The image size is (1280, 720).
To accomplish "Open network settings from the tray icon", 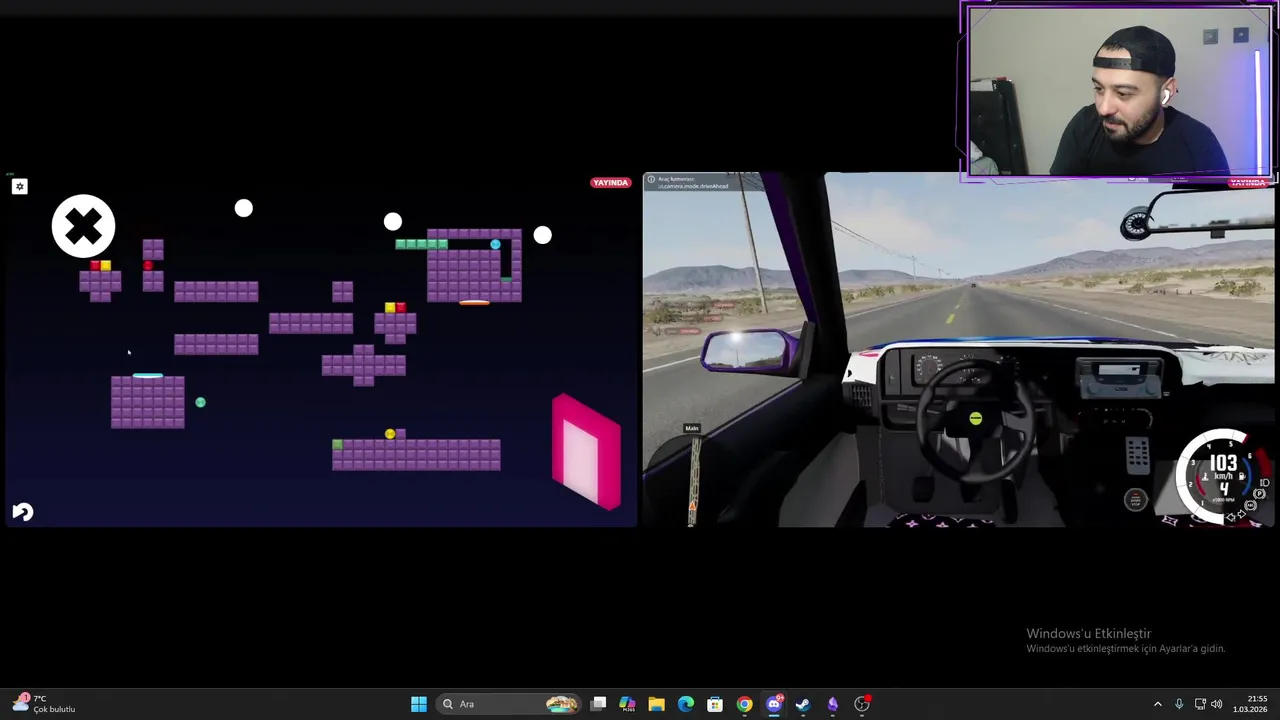I will 1200,704.
